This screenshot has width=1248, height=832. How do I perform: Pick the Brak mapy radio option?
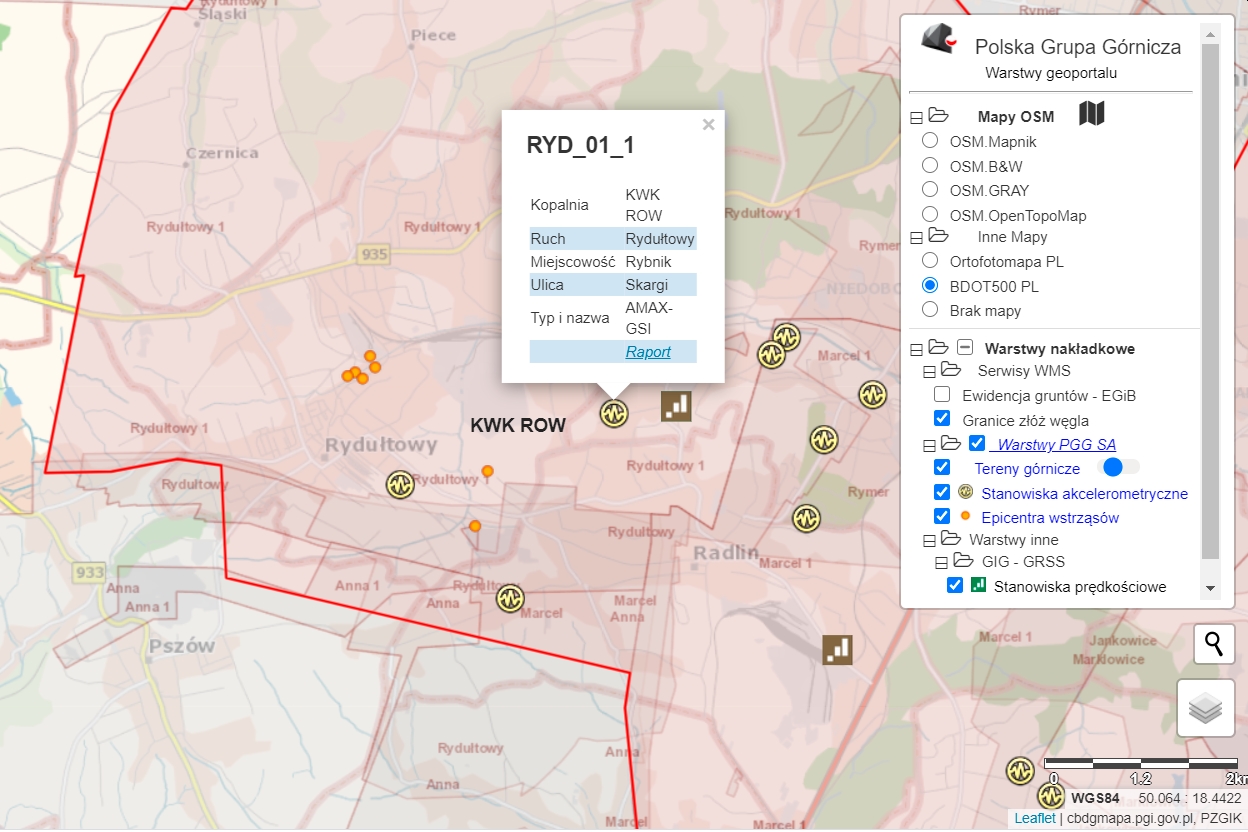click(x=930, y=309)
